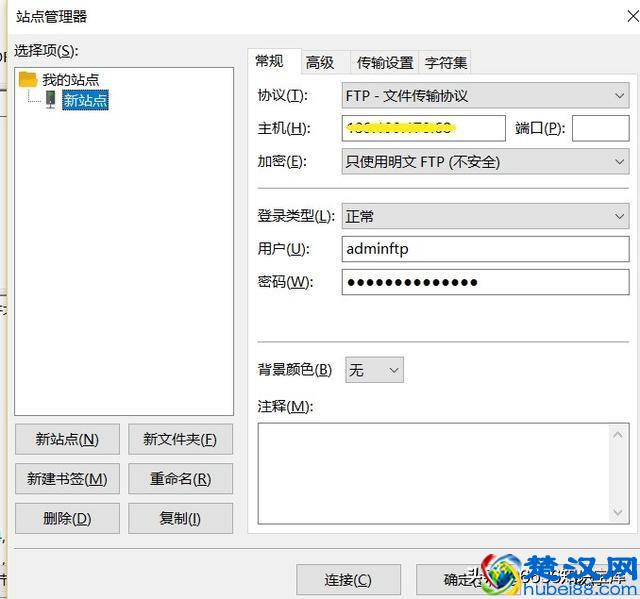Click the 新站点(N) button

click(x=67, y=439)
